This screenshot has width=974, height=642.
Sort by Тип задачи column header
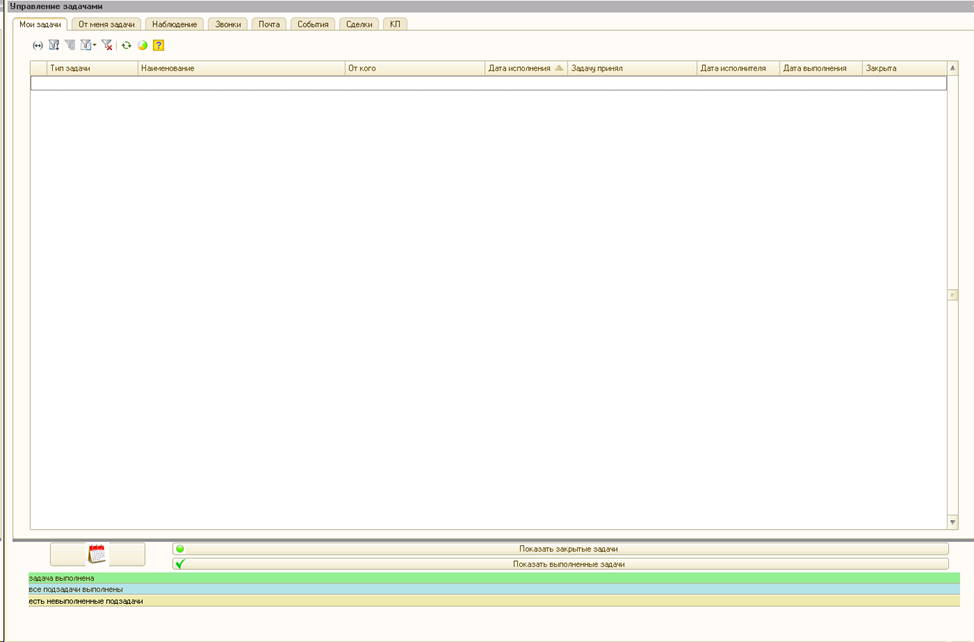pos(92,68)
